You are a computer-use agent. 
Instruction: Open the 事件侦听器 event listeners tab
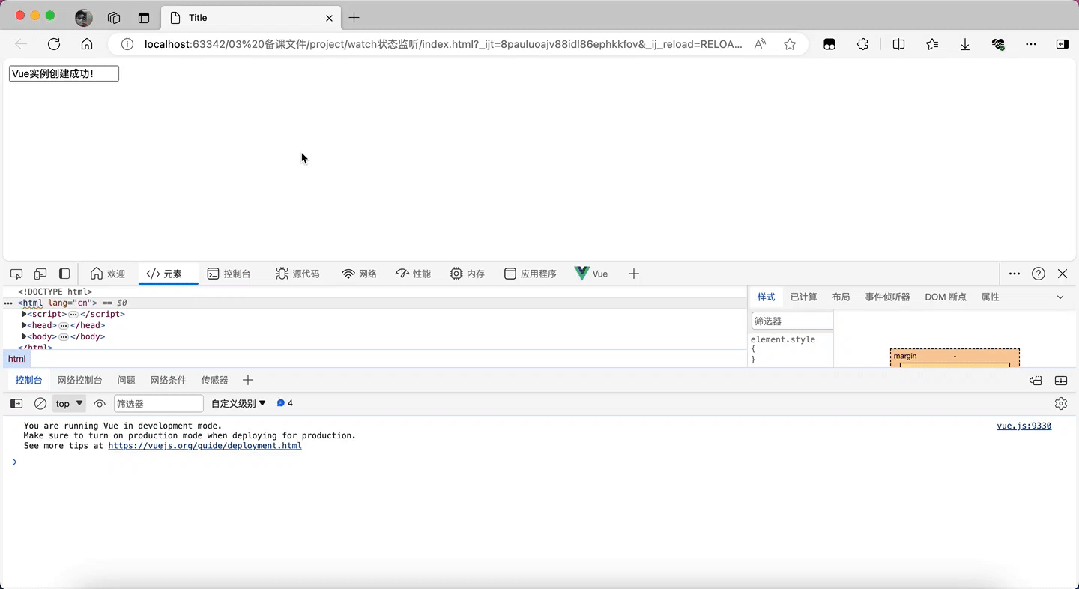(x=888, y=297)
